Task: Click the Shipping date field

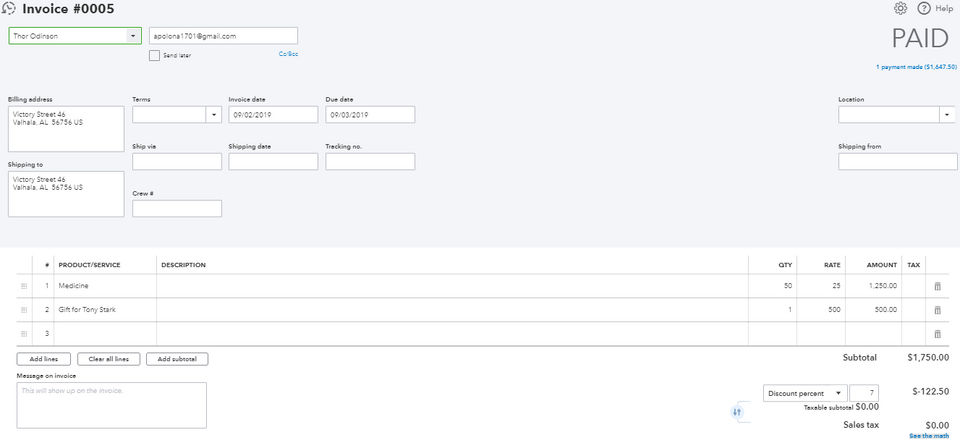Action: 273,162
